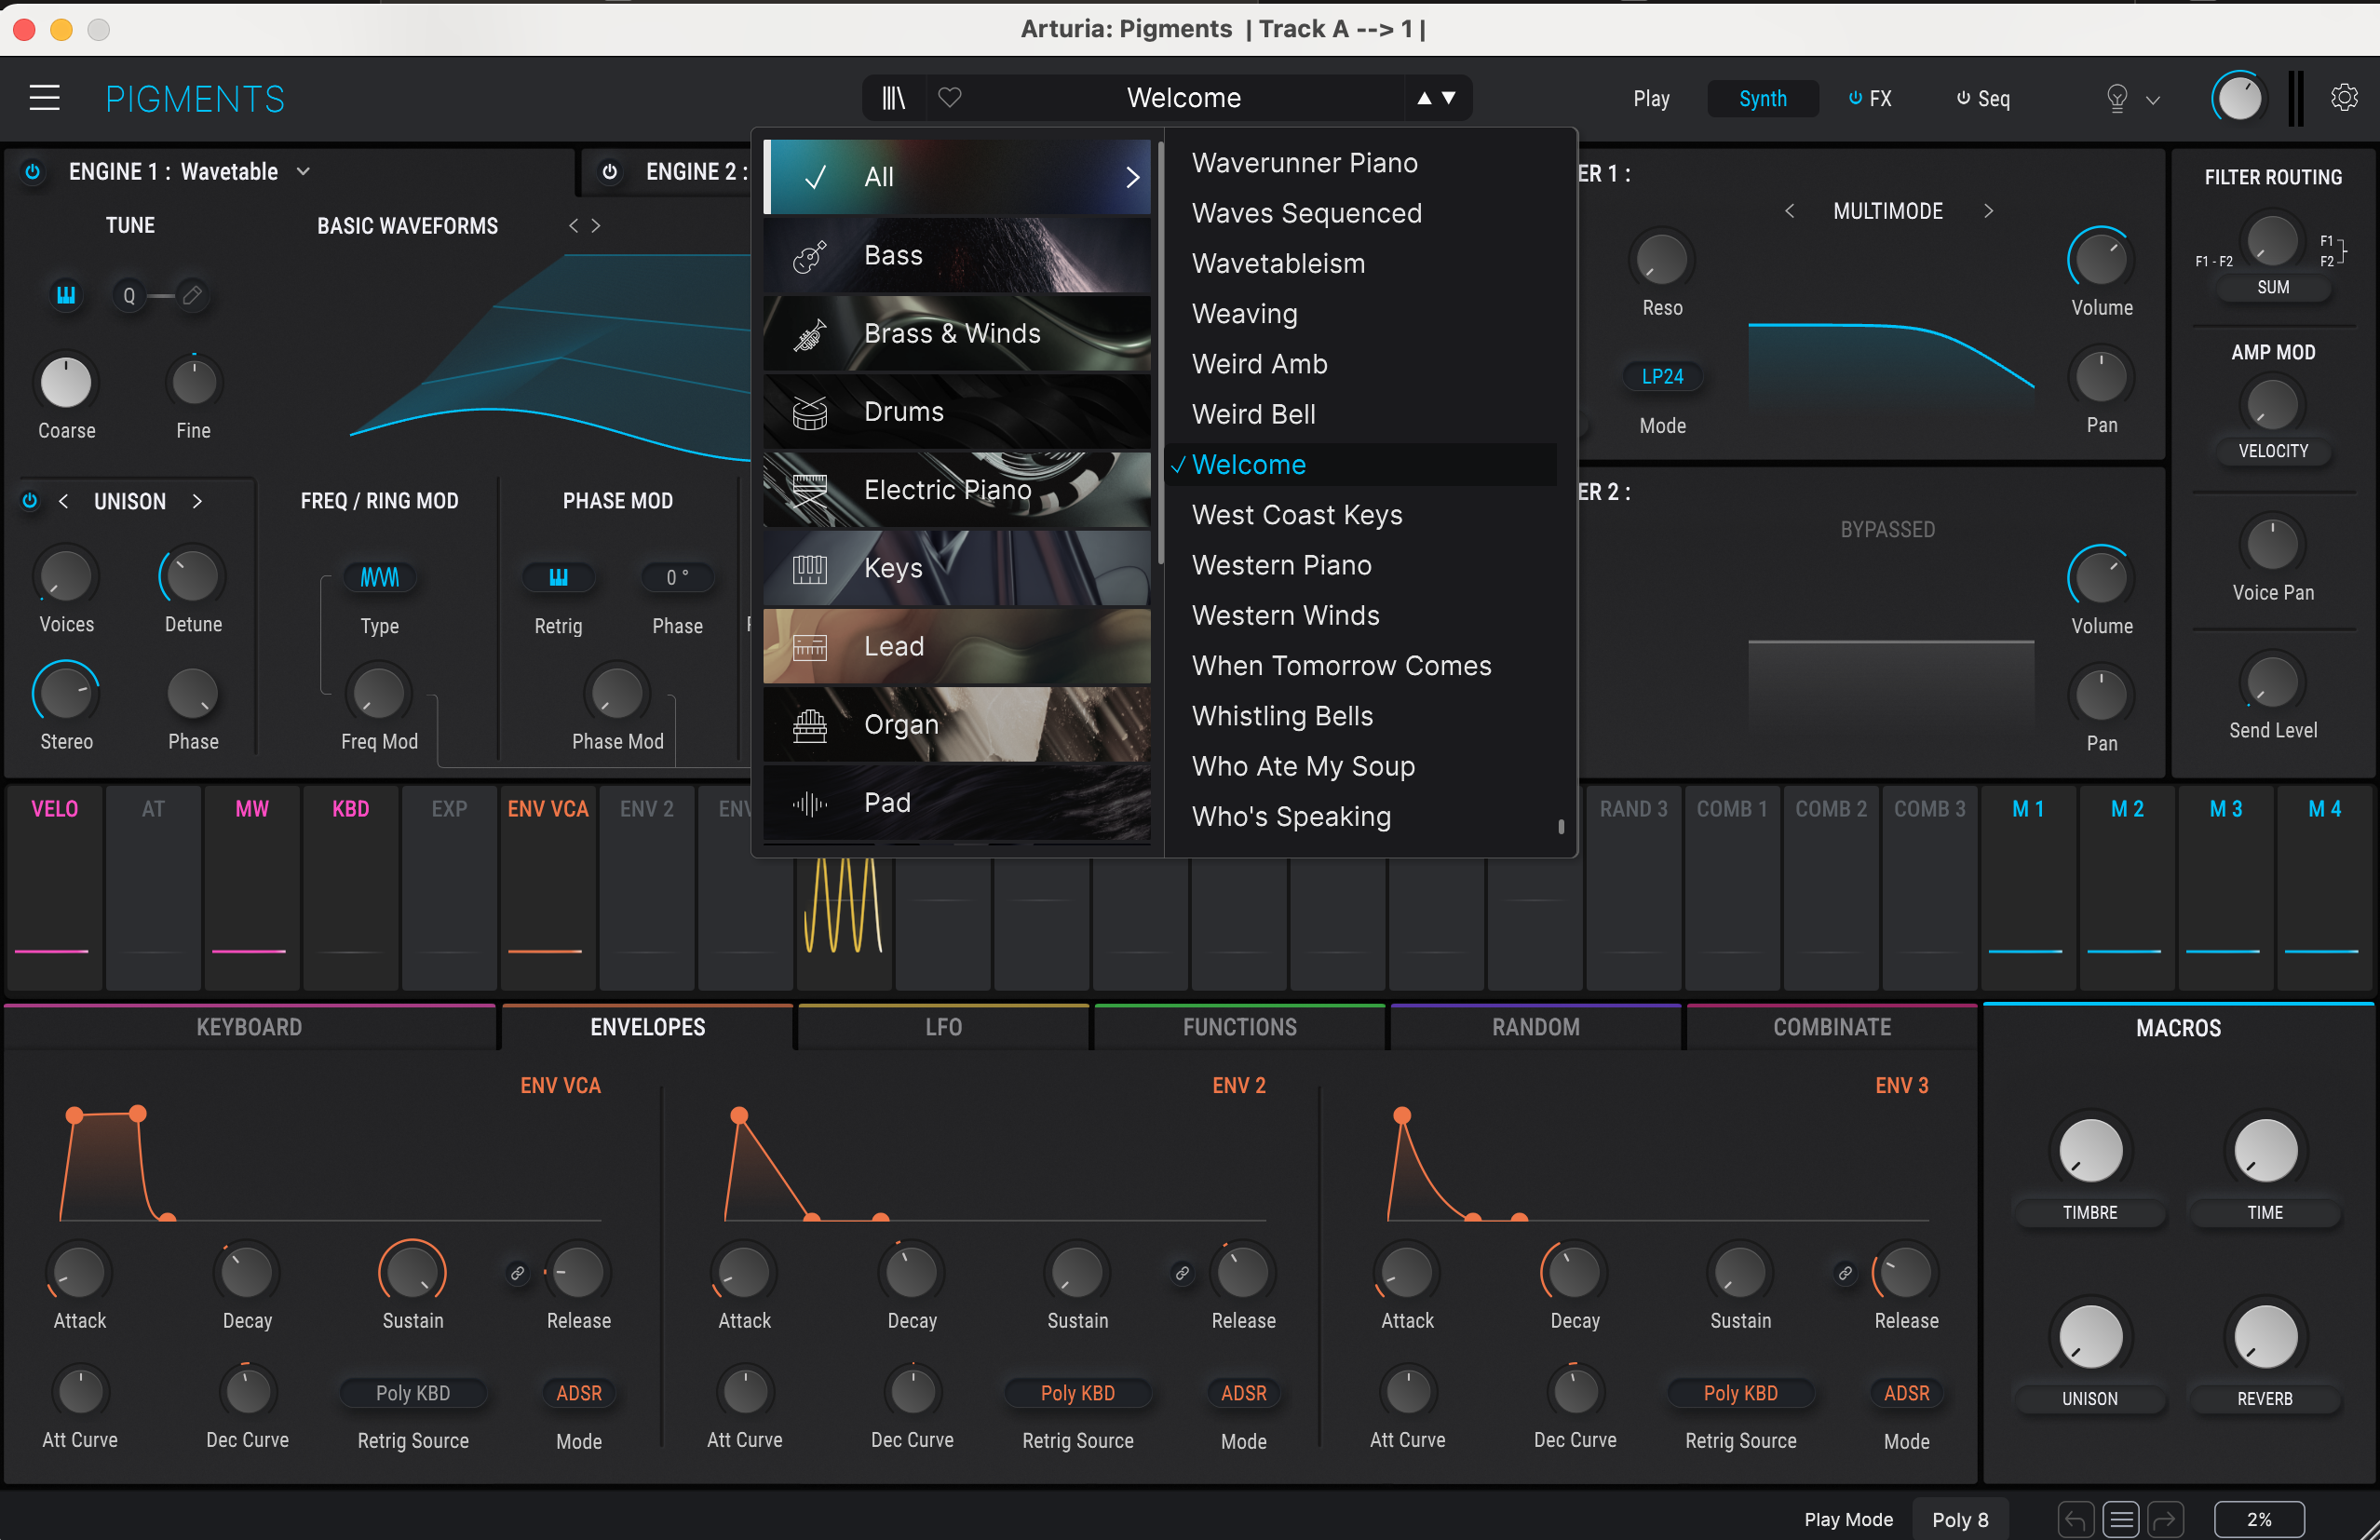Toggle Seq power on

[x=1963, y=98]
